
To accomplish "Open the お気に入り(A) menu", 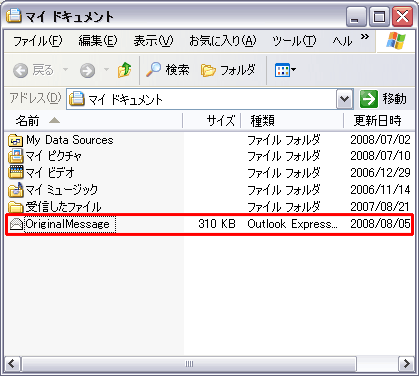I will 223,41.
